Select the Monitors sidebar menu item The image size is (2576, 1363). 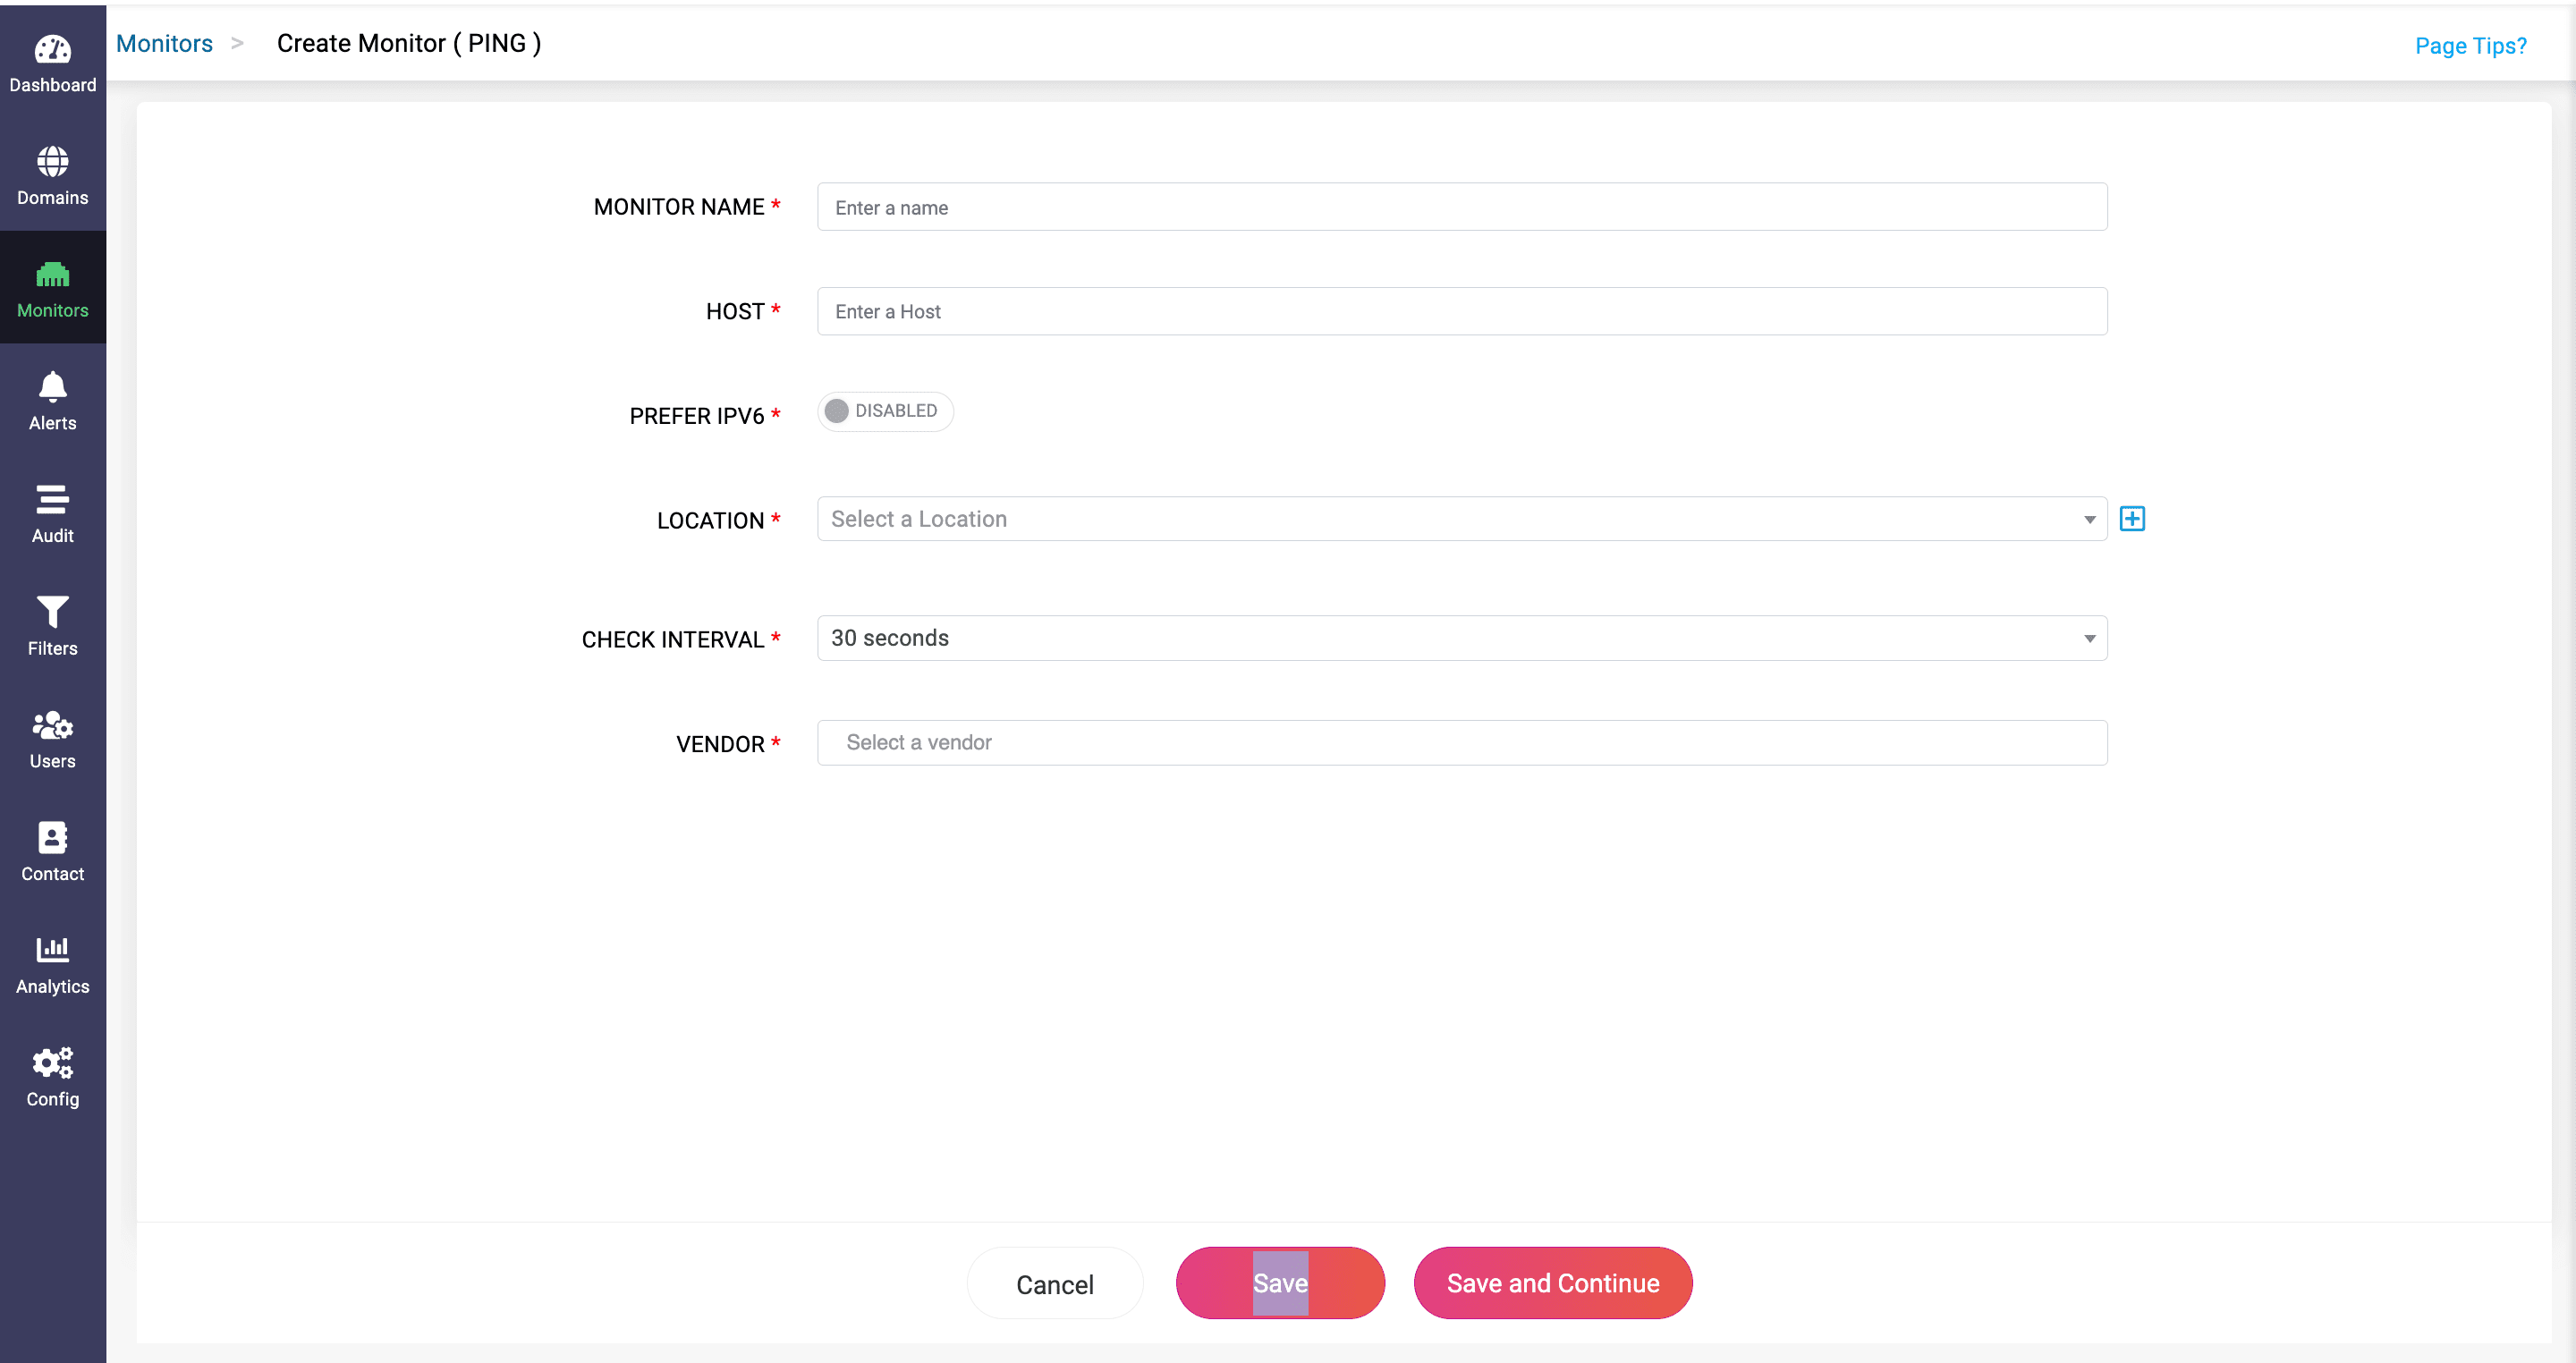pyautogui.click(x=52, y=288)
